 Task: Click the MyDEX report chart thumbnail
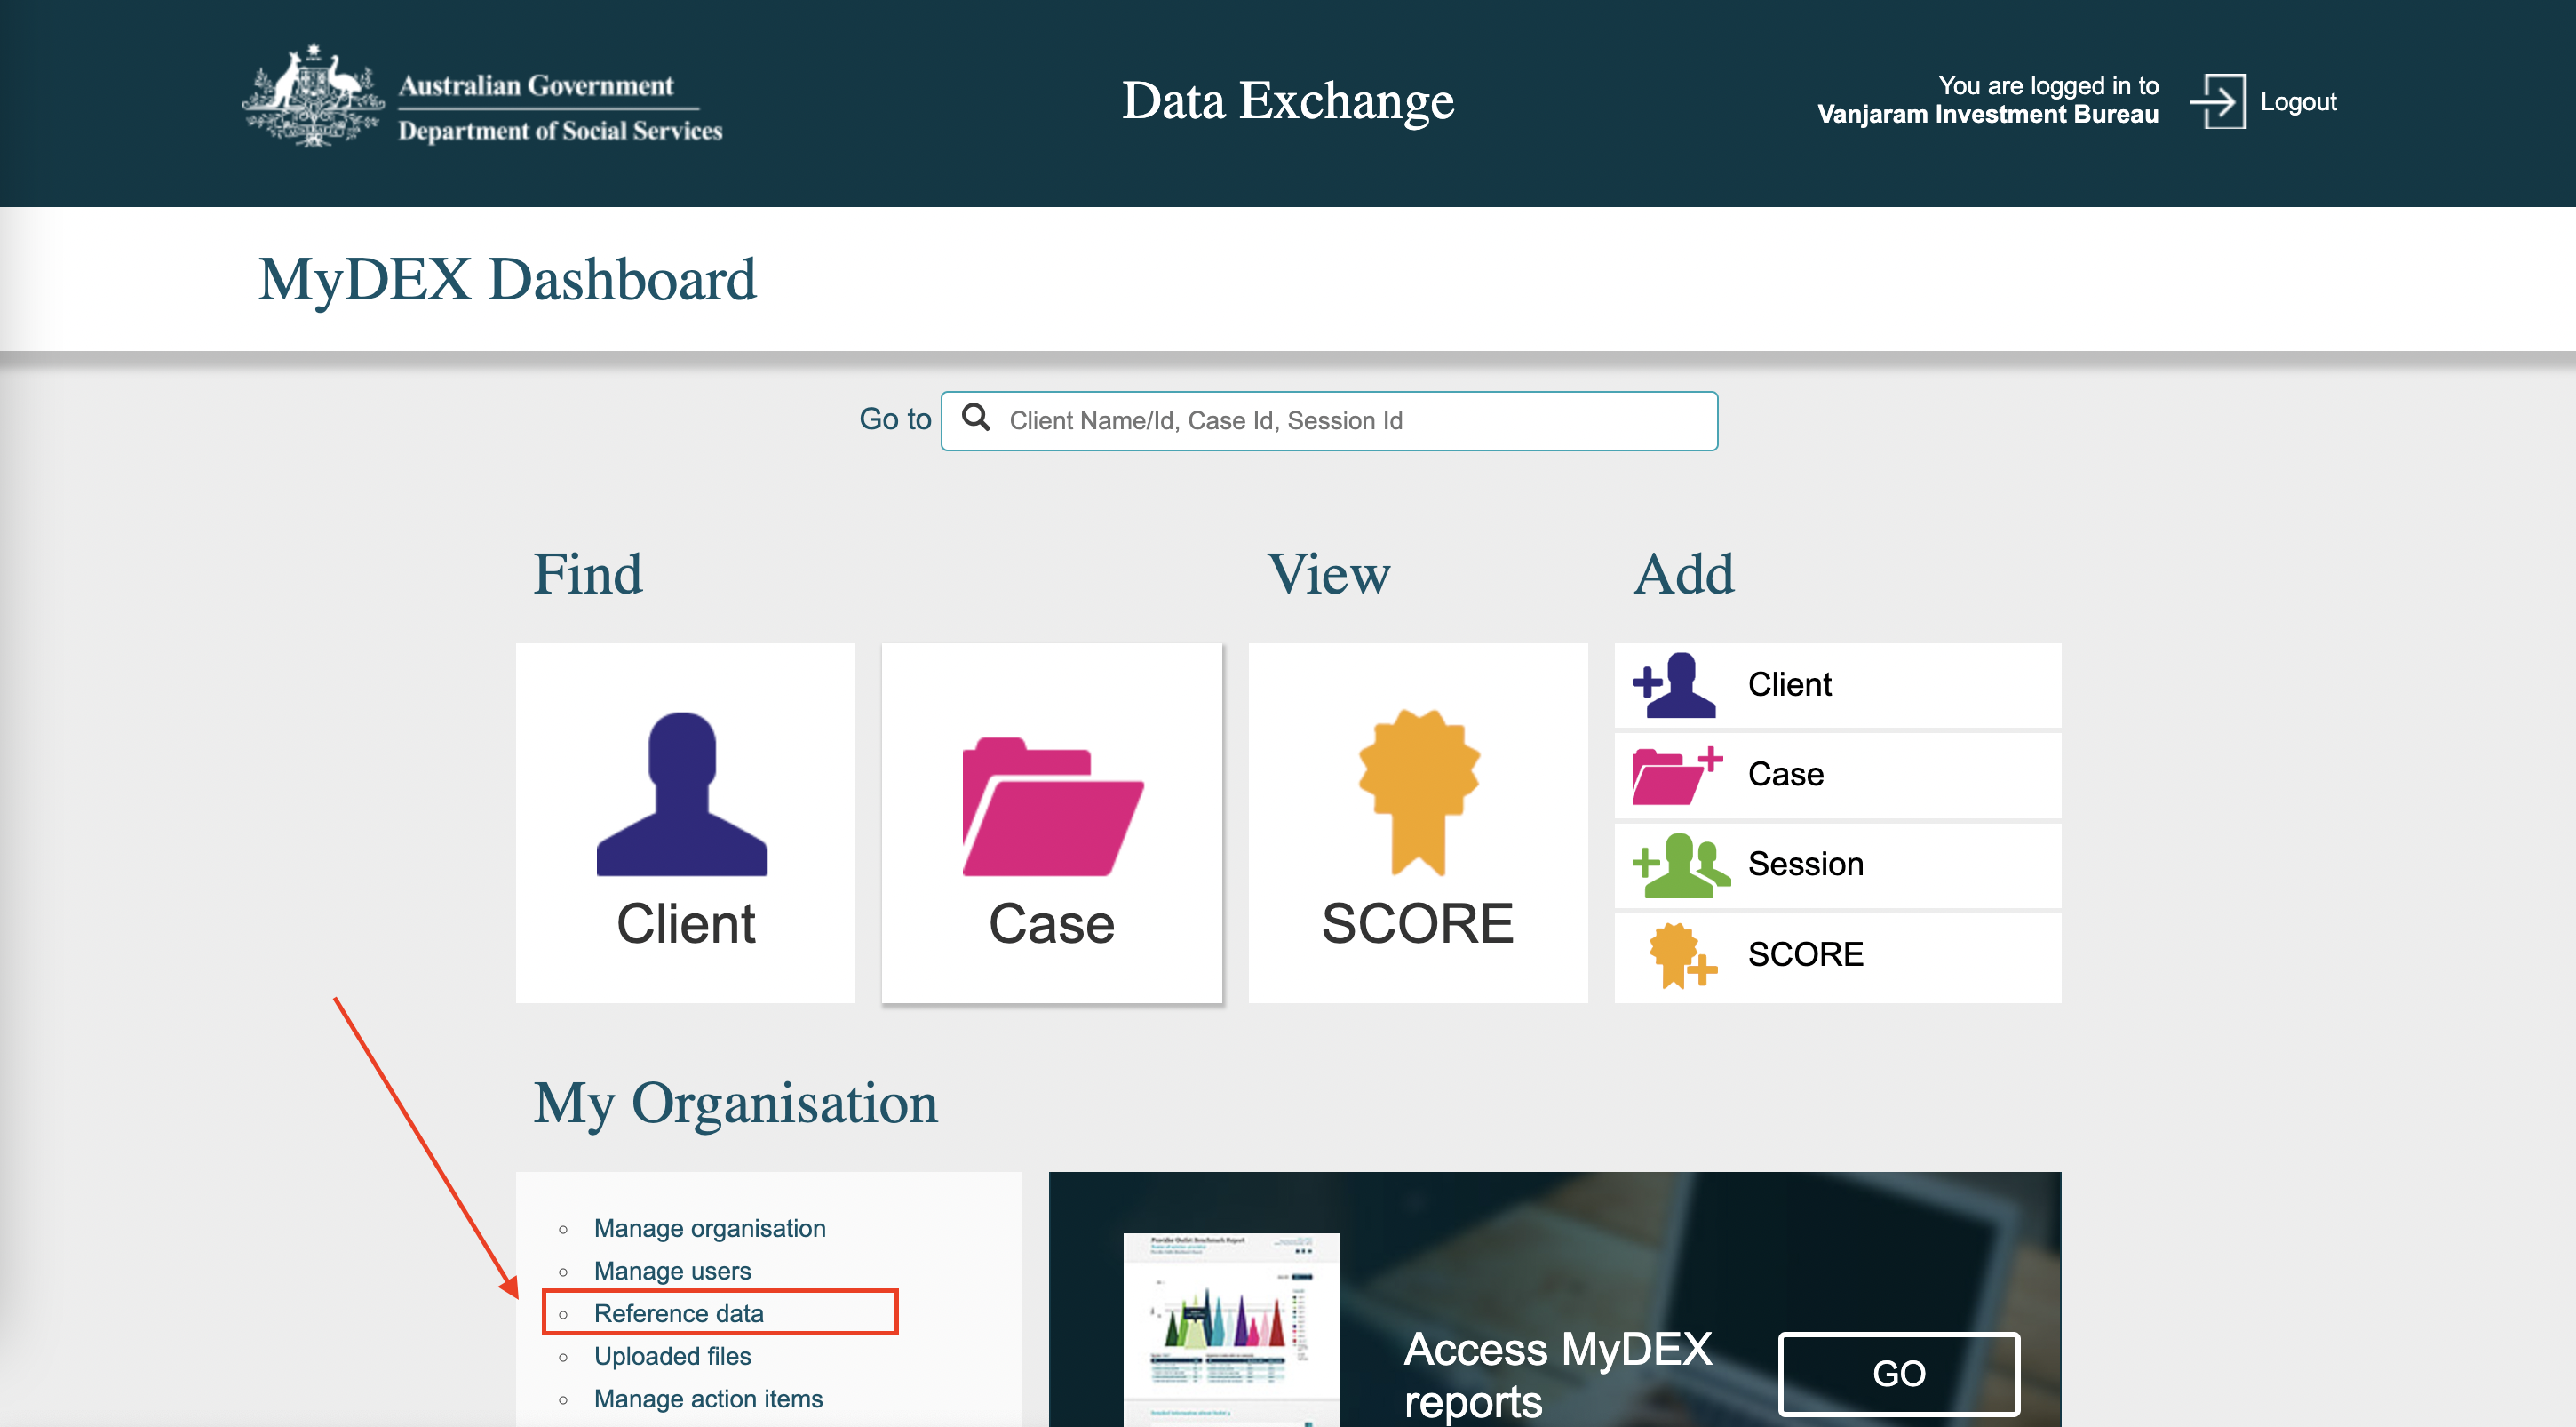point(1230,1325)
